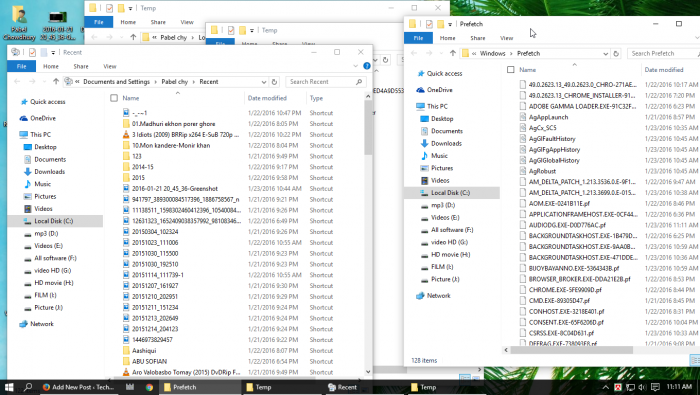Viewport: 700px width, 395px height.
Task: Select ABU SOFIAN folder shortcut
Action: [x=144, y=362]
